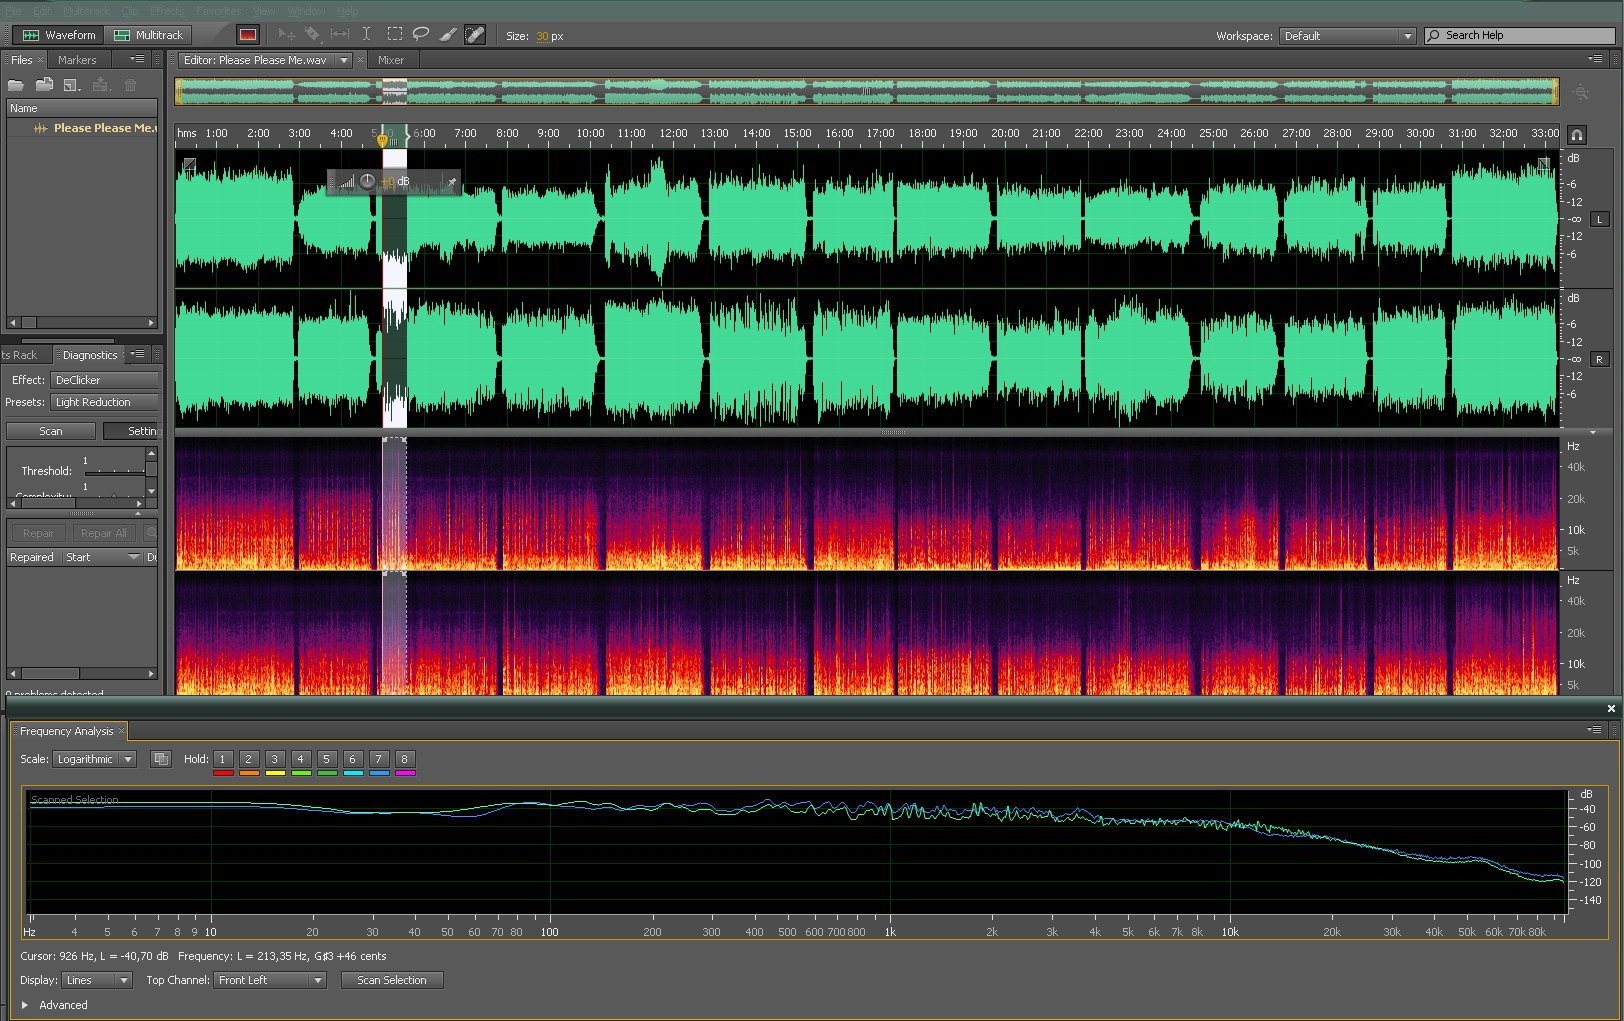Click the headphones icon by the timeline
This screenshot has height=1021, width=1624.
pyautogui.click(x=1577, y=135)
